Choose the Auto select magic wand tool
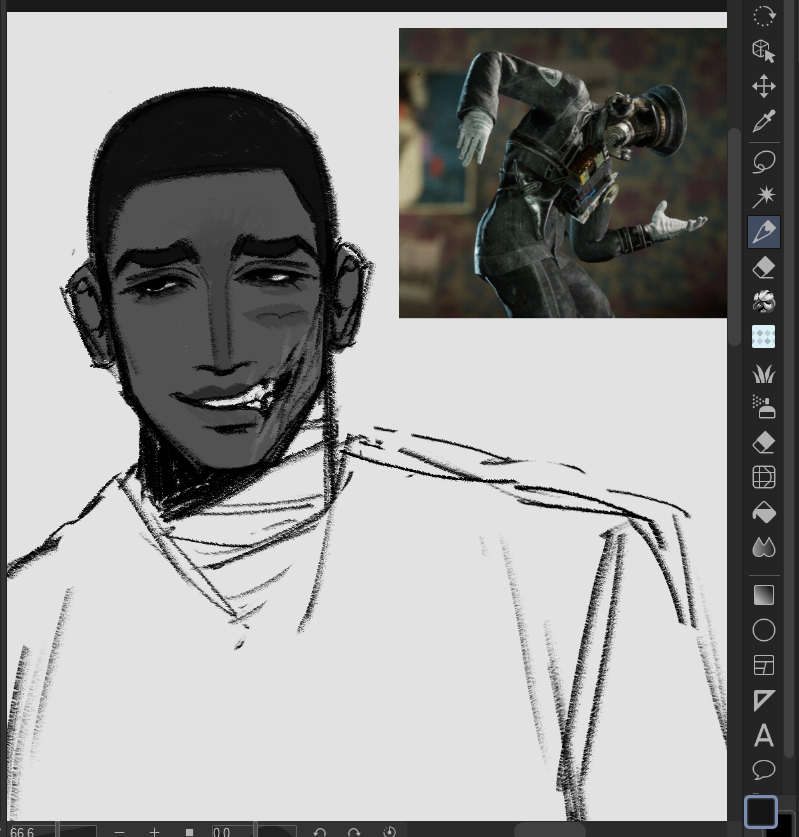Image resolution: width=799 pixels, height=837 pixels. (x=764, y=196)
